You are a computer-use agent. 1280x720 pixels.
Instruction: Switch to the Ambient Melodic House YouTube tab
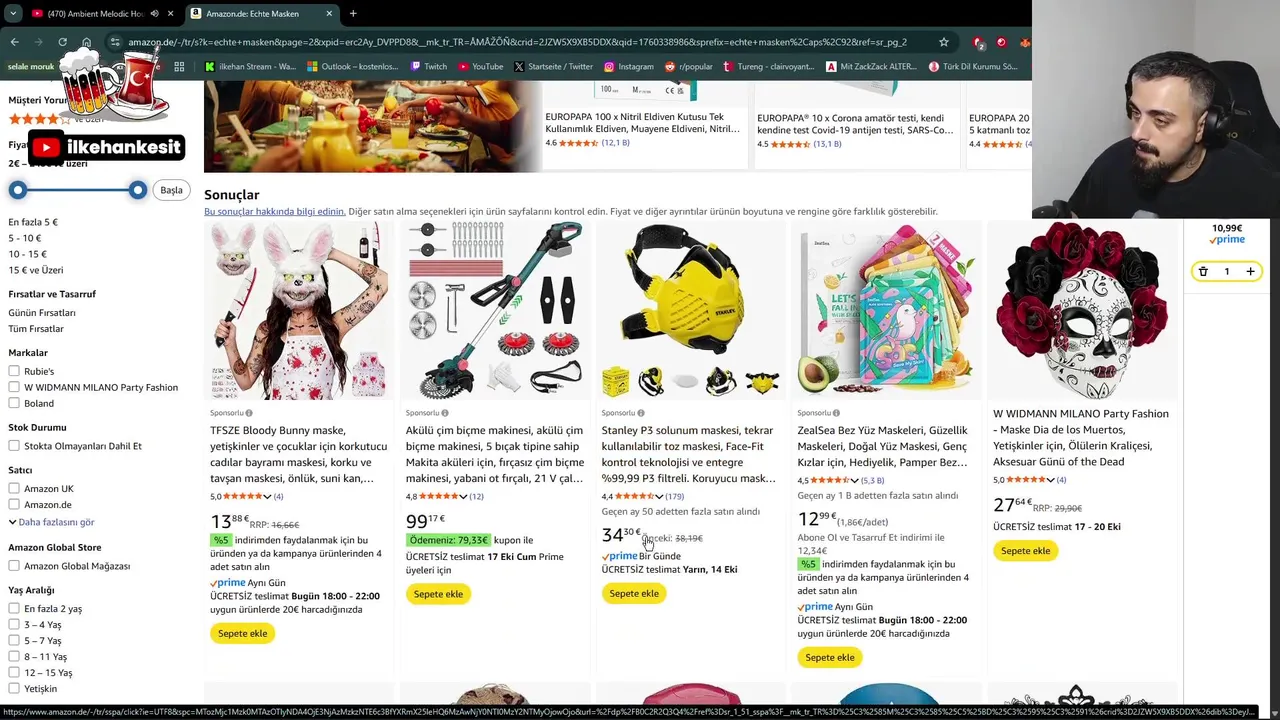[x=100, y=13]
